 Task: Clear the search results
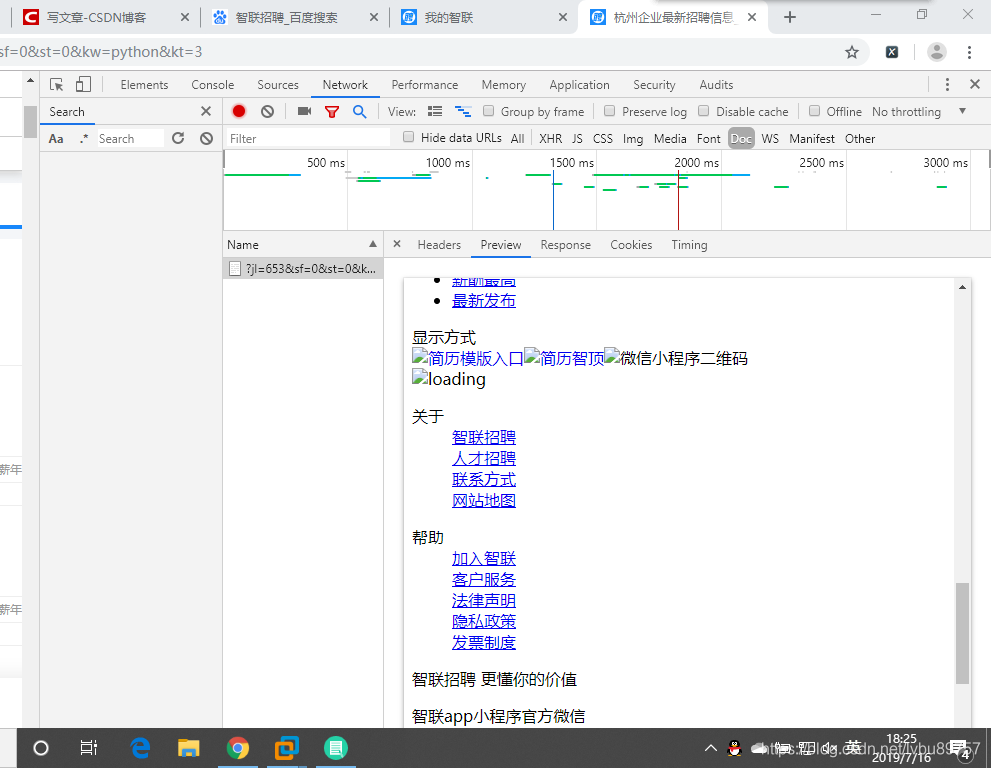[x=206, y=138]
